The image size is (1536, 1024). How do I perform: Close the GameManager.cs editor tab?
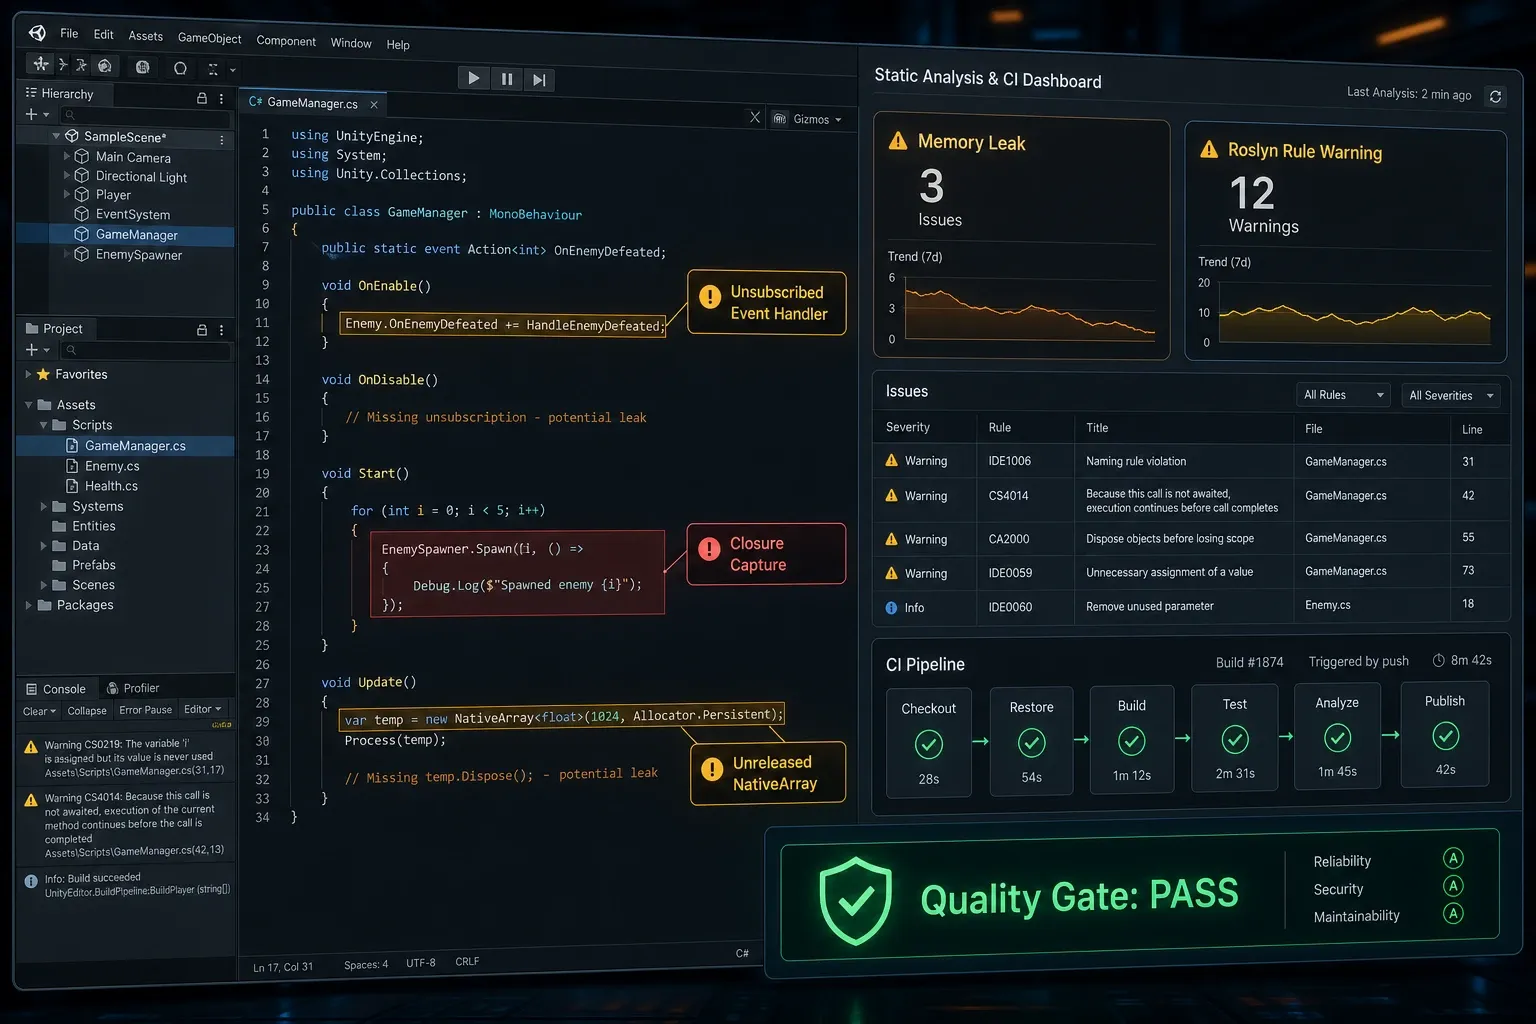[x=374, y=104]
